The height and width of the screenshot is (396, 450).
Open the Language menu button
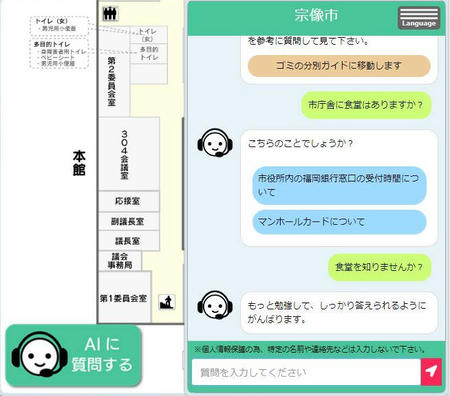[419, 18]
